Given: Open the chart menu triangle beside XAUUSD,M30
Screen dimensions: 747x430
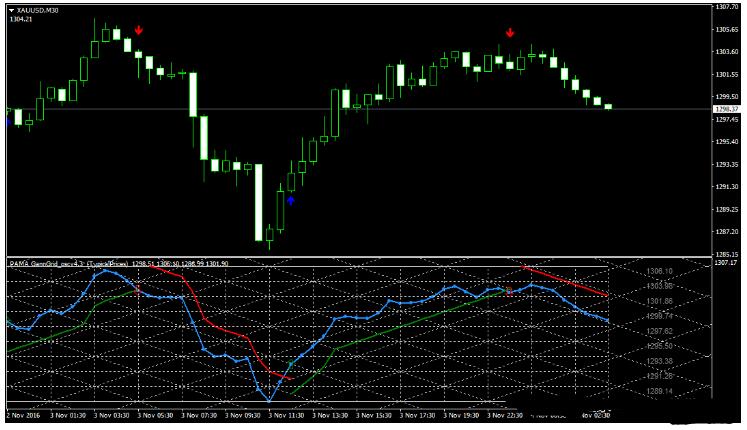Looking at the screenshot, I should (x=12, y=10).
